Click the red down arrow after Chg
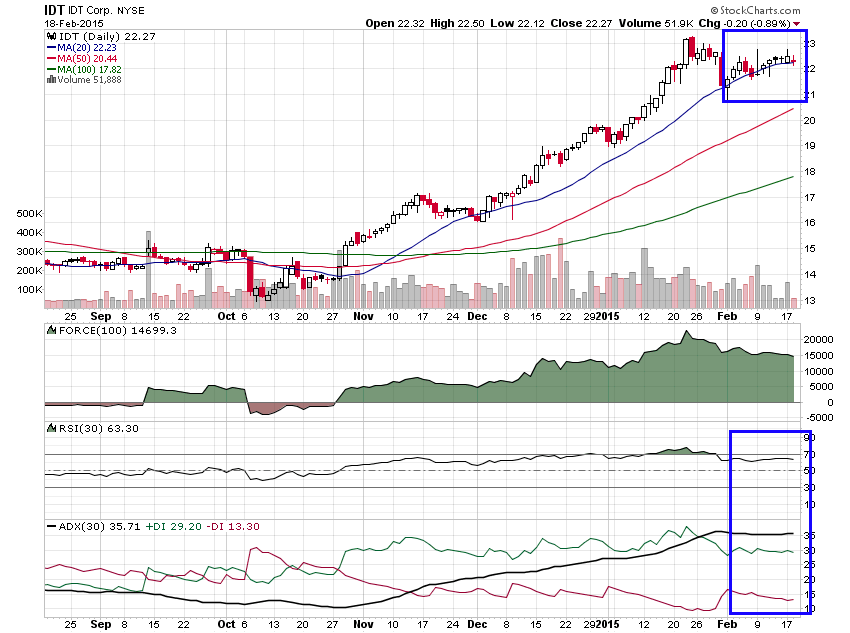Image resolution: width=850 pixels, height=633 pixels. 796,24
